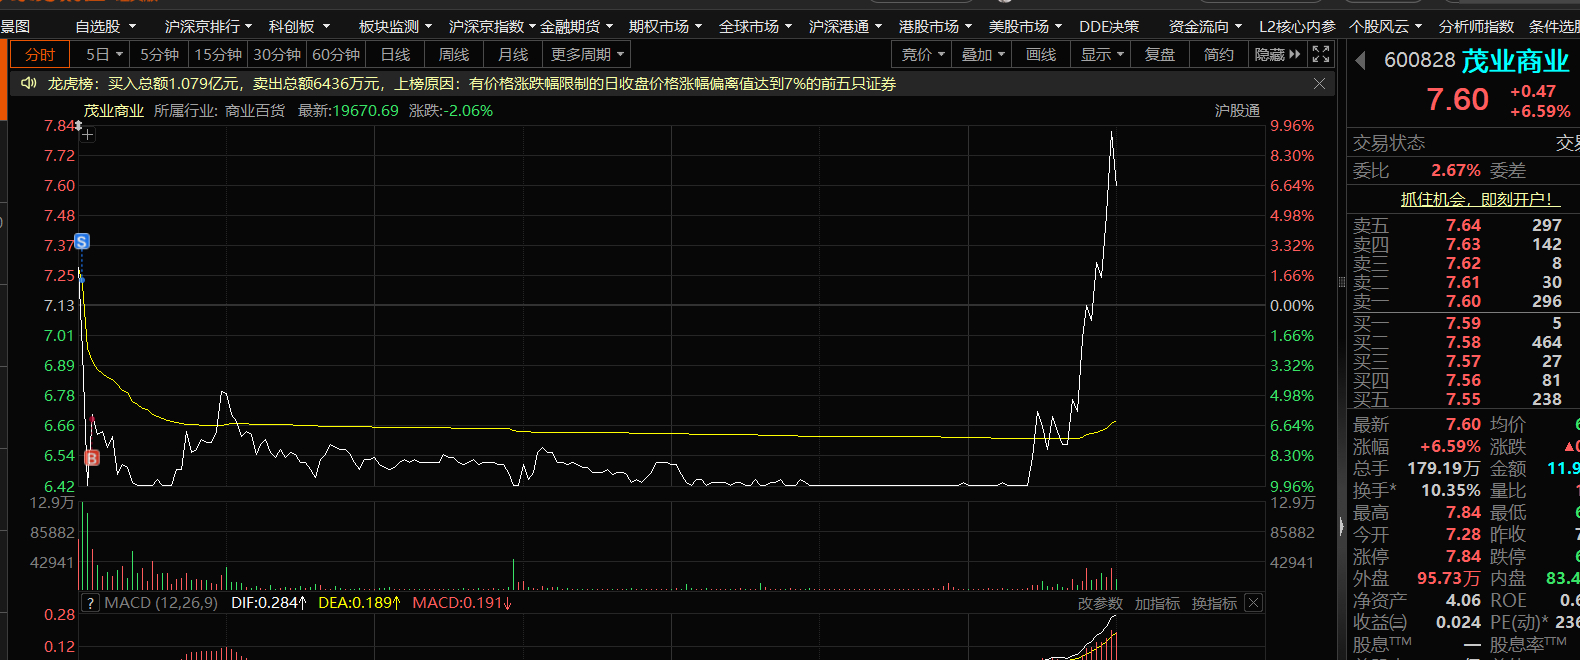Click the 买五 price 7.55 row
The height and width of the screenshot is (660, 1580).
(x=1463, y=399)
